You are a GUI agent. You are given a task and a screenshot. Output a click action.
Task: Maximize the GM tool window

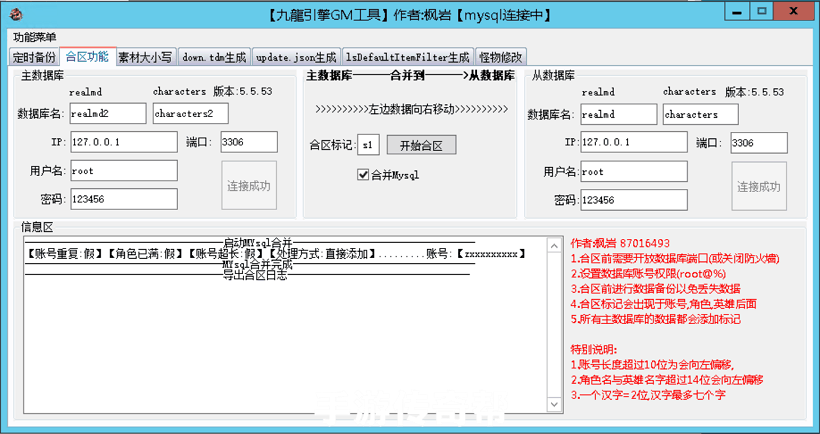[x=762, y=11]
